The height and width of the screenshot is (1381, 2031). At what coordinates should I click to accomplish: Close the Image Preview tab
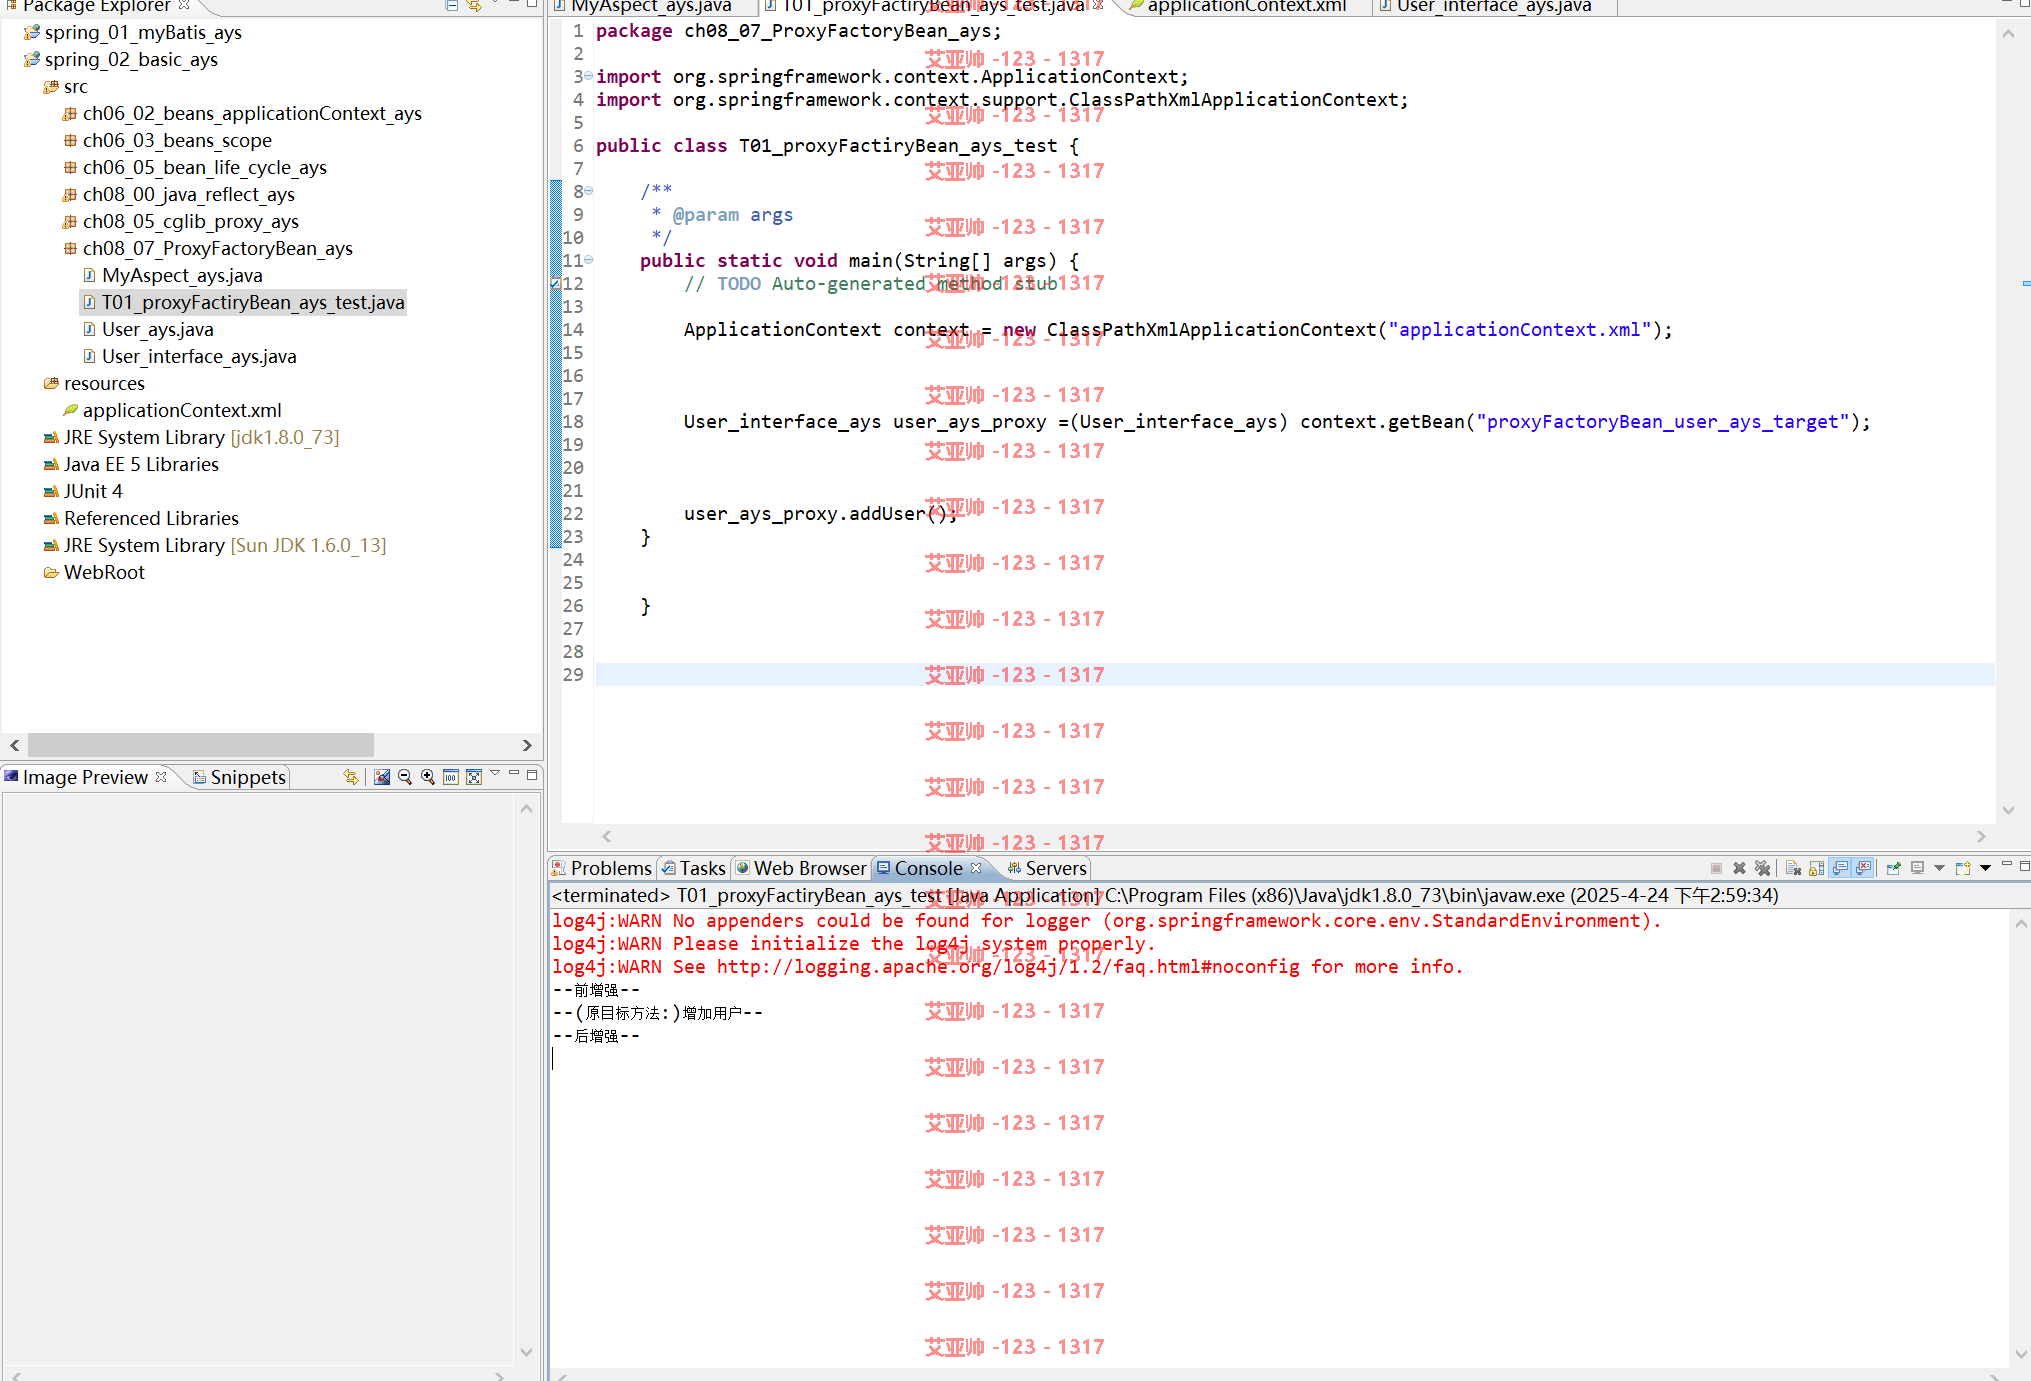(x=161, y=776)
